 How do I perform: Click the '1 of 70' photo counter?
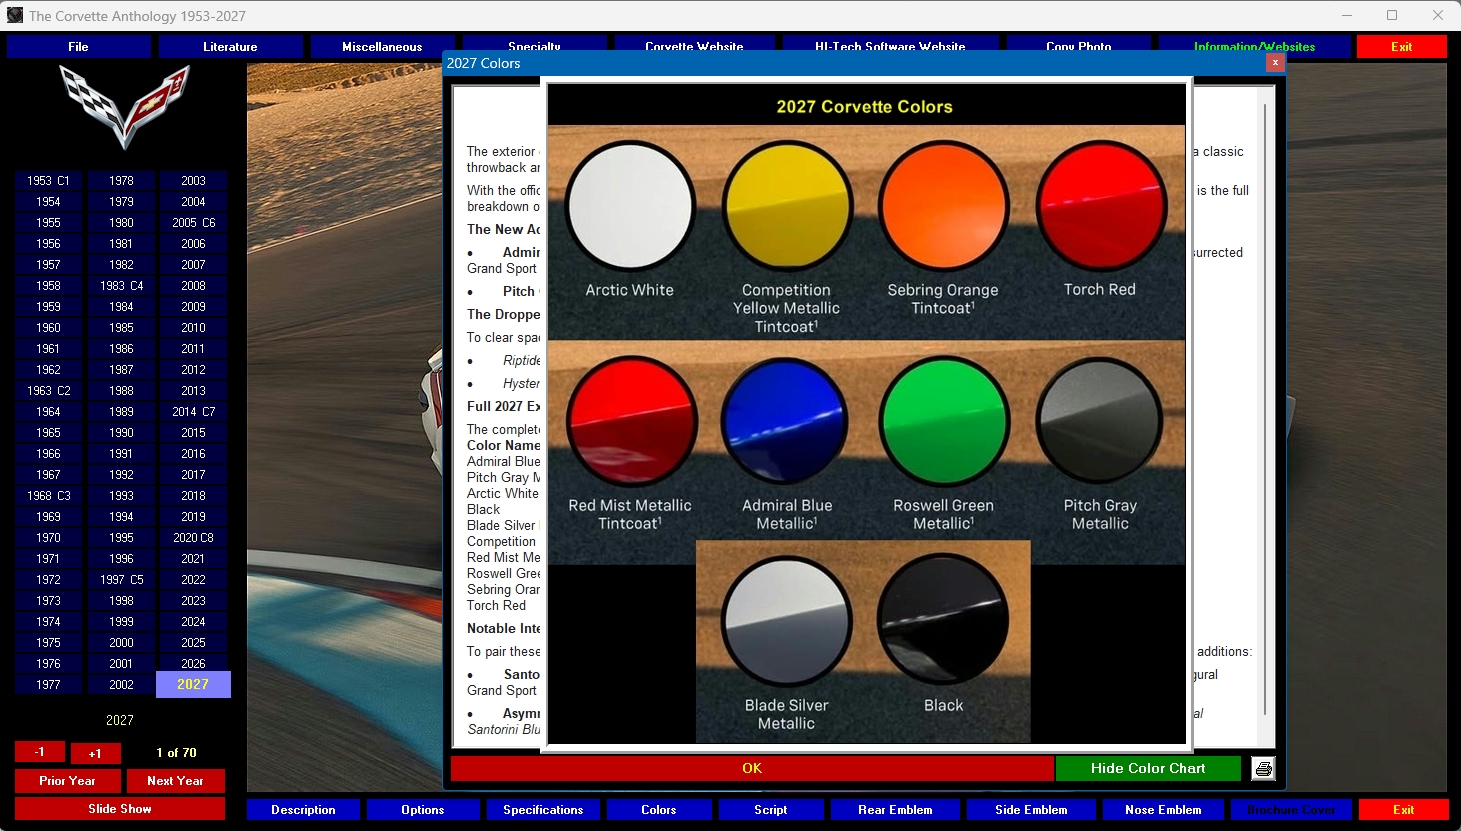[176, 753]
